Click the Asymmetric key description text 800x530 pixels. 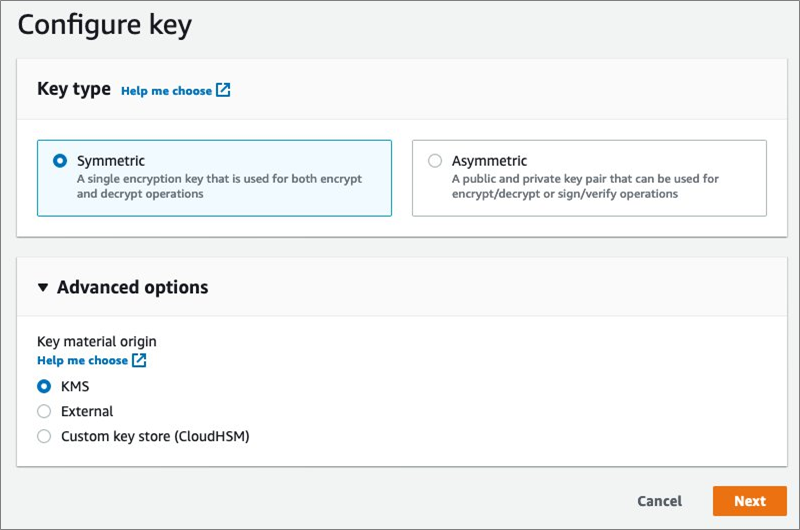click(585, 186)
